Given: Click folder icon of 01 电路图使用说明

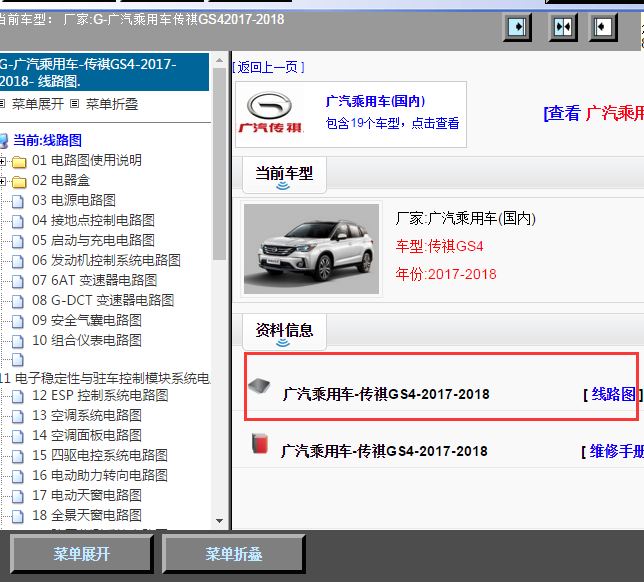Looking at the screenshot, I should click(18, 161).
